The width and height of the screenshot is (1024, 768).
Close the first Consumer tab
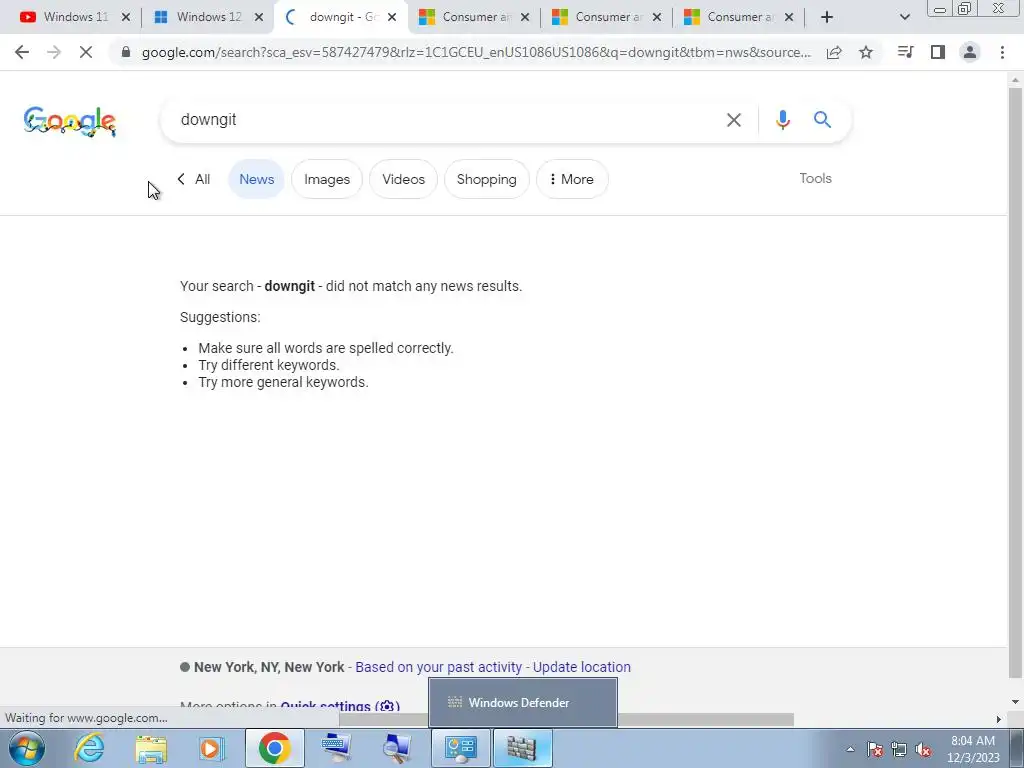tap(525, 18)
